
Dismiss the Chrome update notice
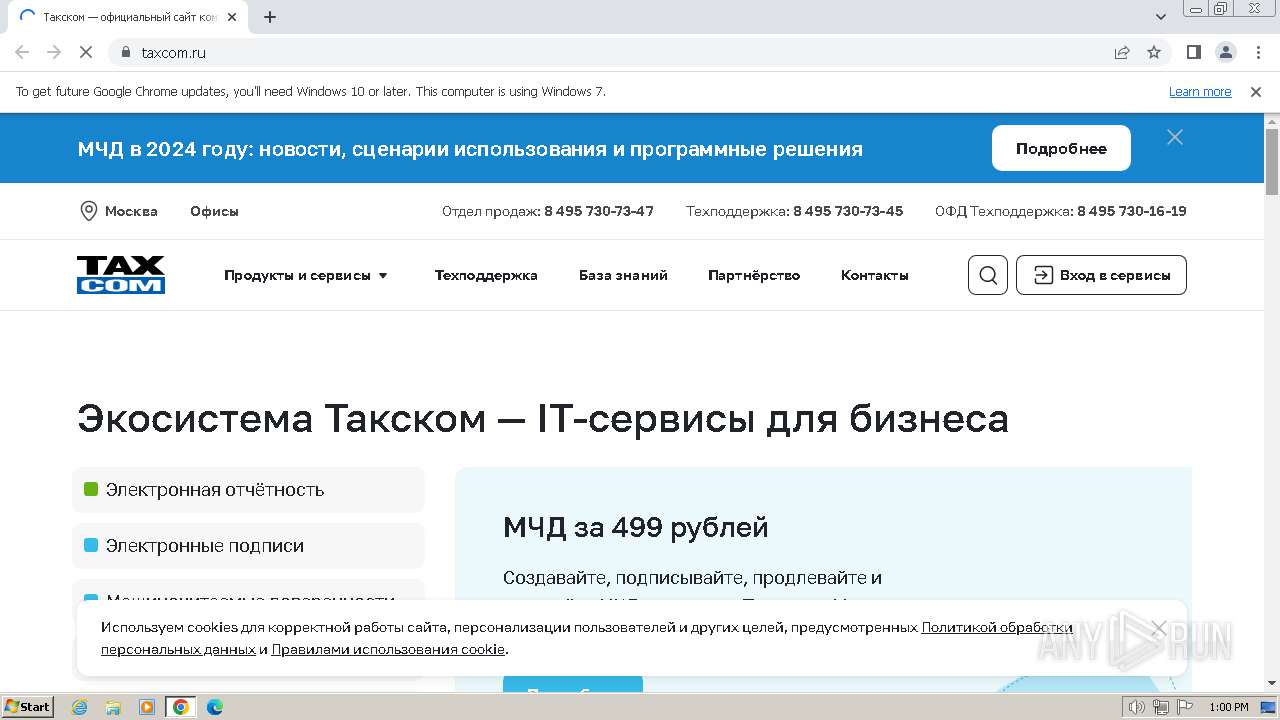[1256, 91]
